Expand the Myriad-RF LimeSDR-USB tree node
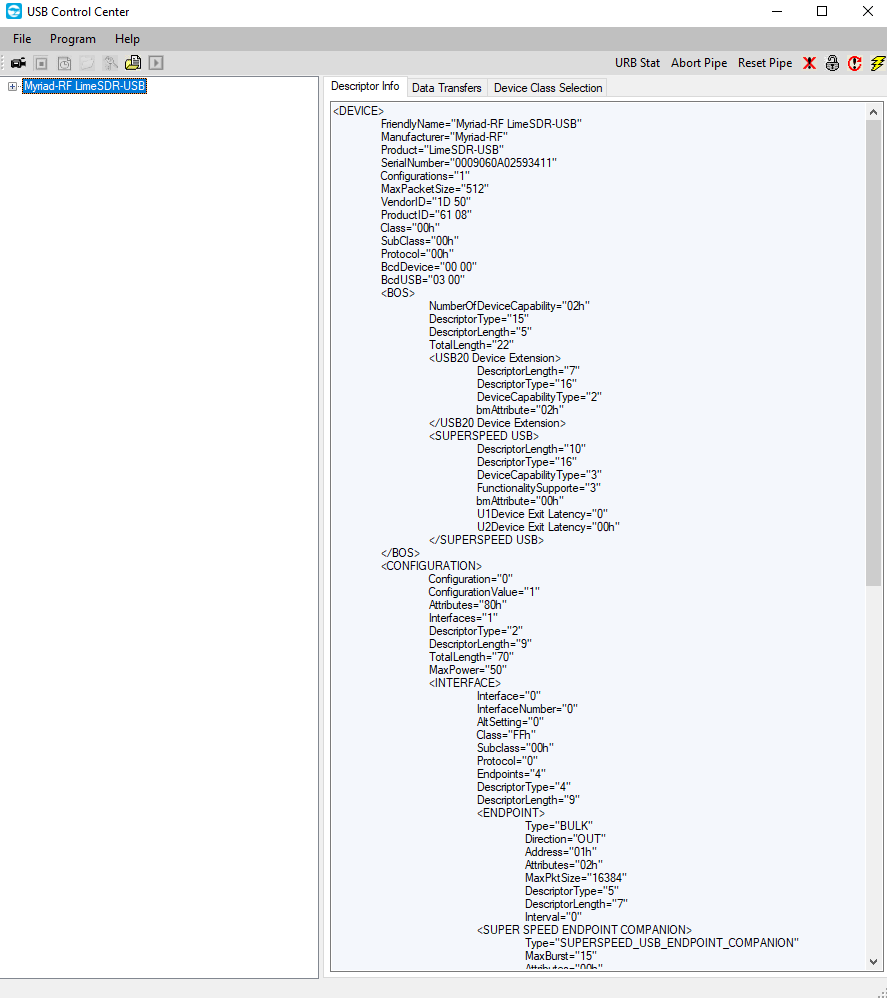887x998 pixels. coord(13,87)
